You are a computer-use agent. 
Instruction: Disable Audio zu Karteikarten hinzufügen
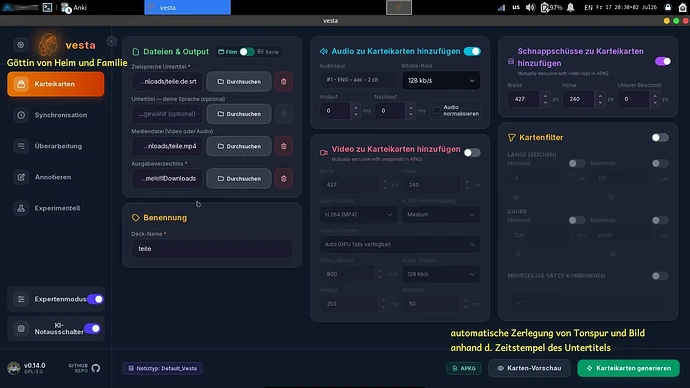472,51
